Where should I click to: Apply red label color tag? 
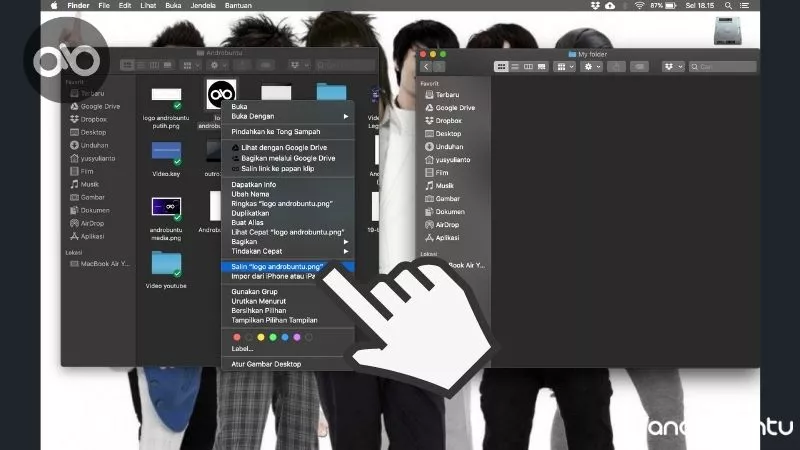click(237, 337)
